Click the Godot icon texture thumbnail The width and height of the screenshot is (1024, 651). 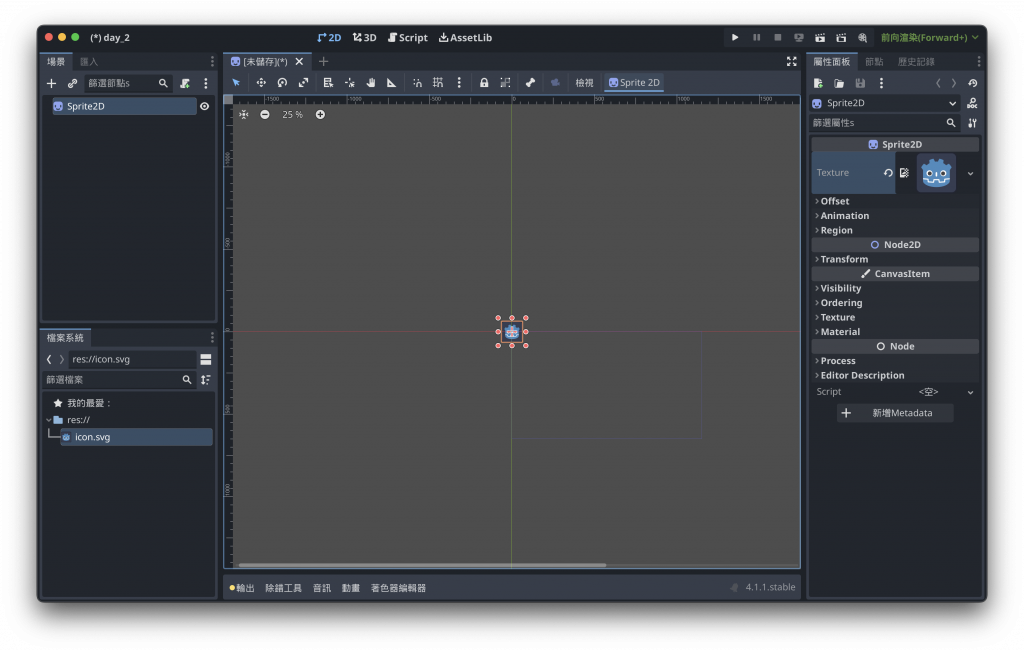point(936,173)
